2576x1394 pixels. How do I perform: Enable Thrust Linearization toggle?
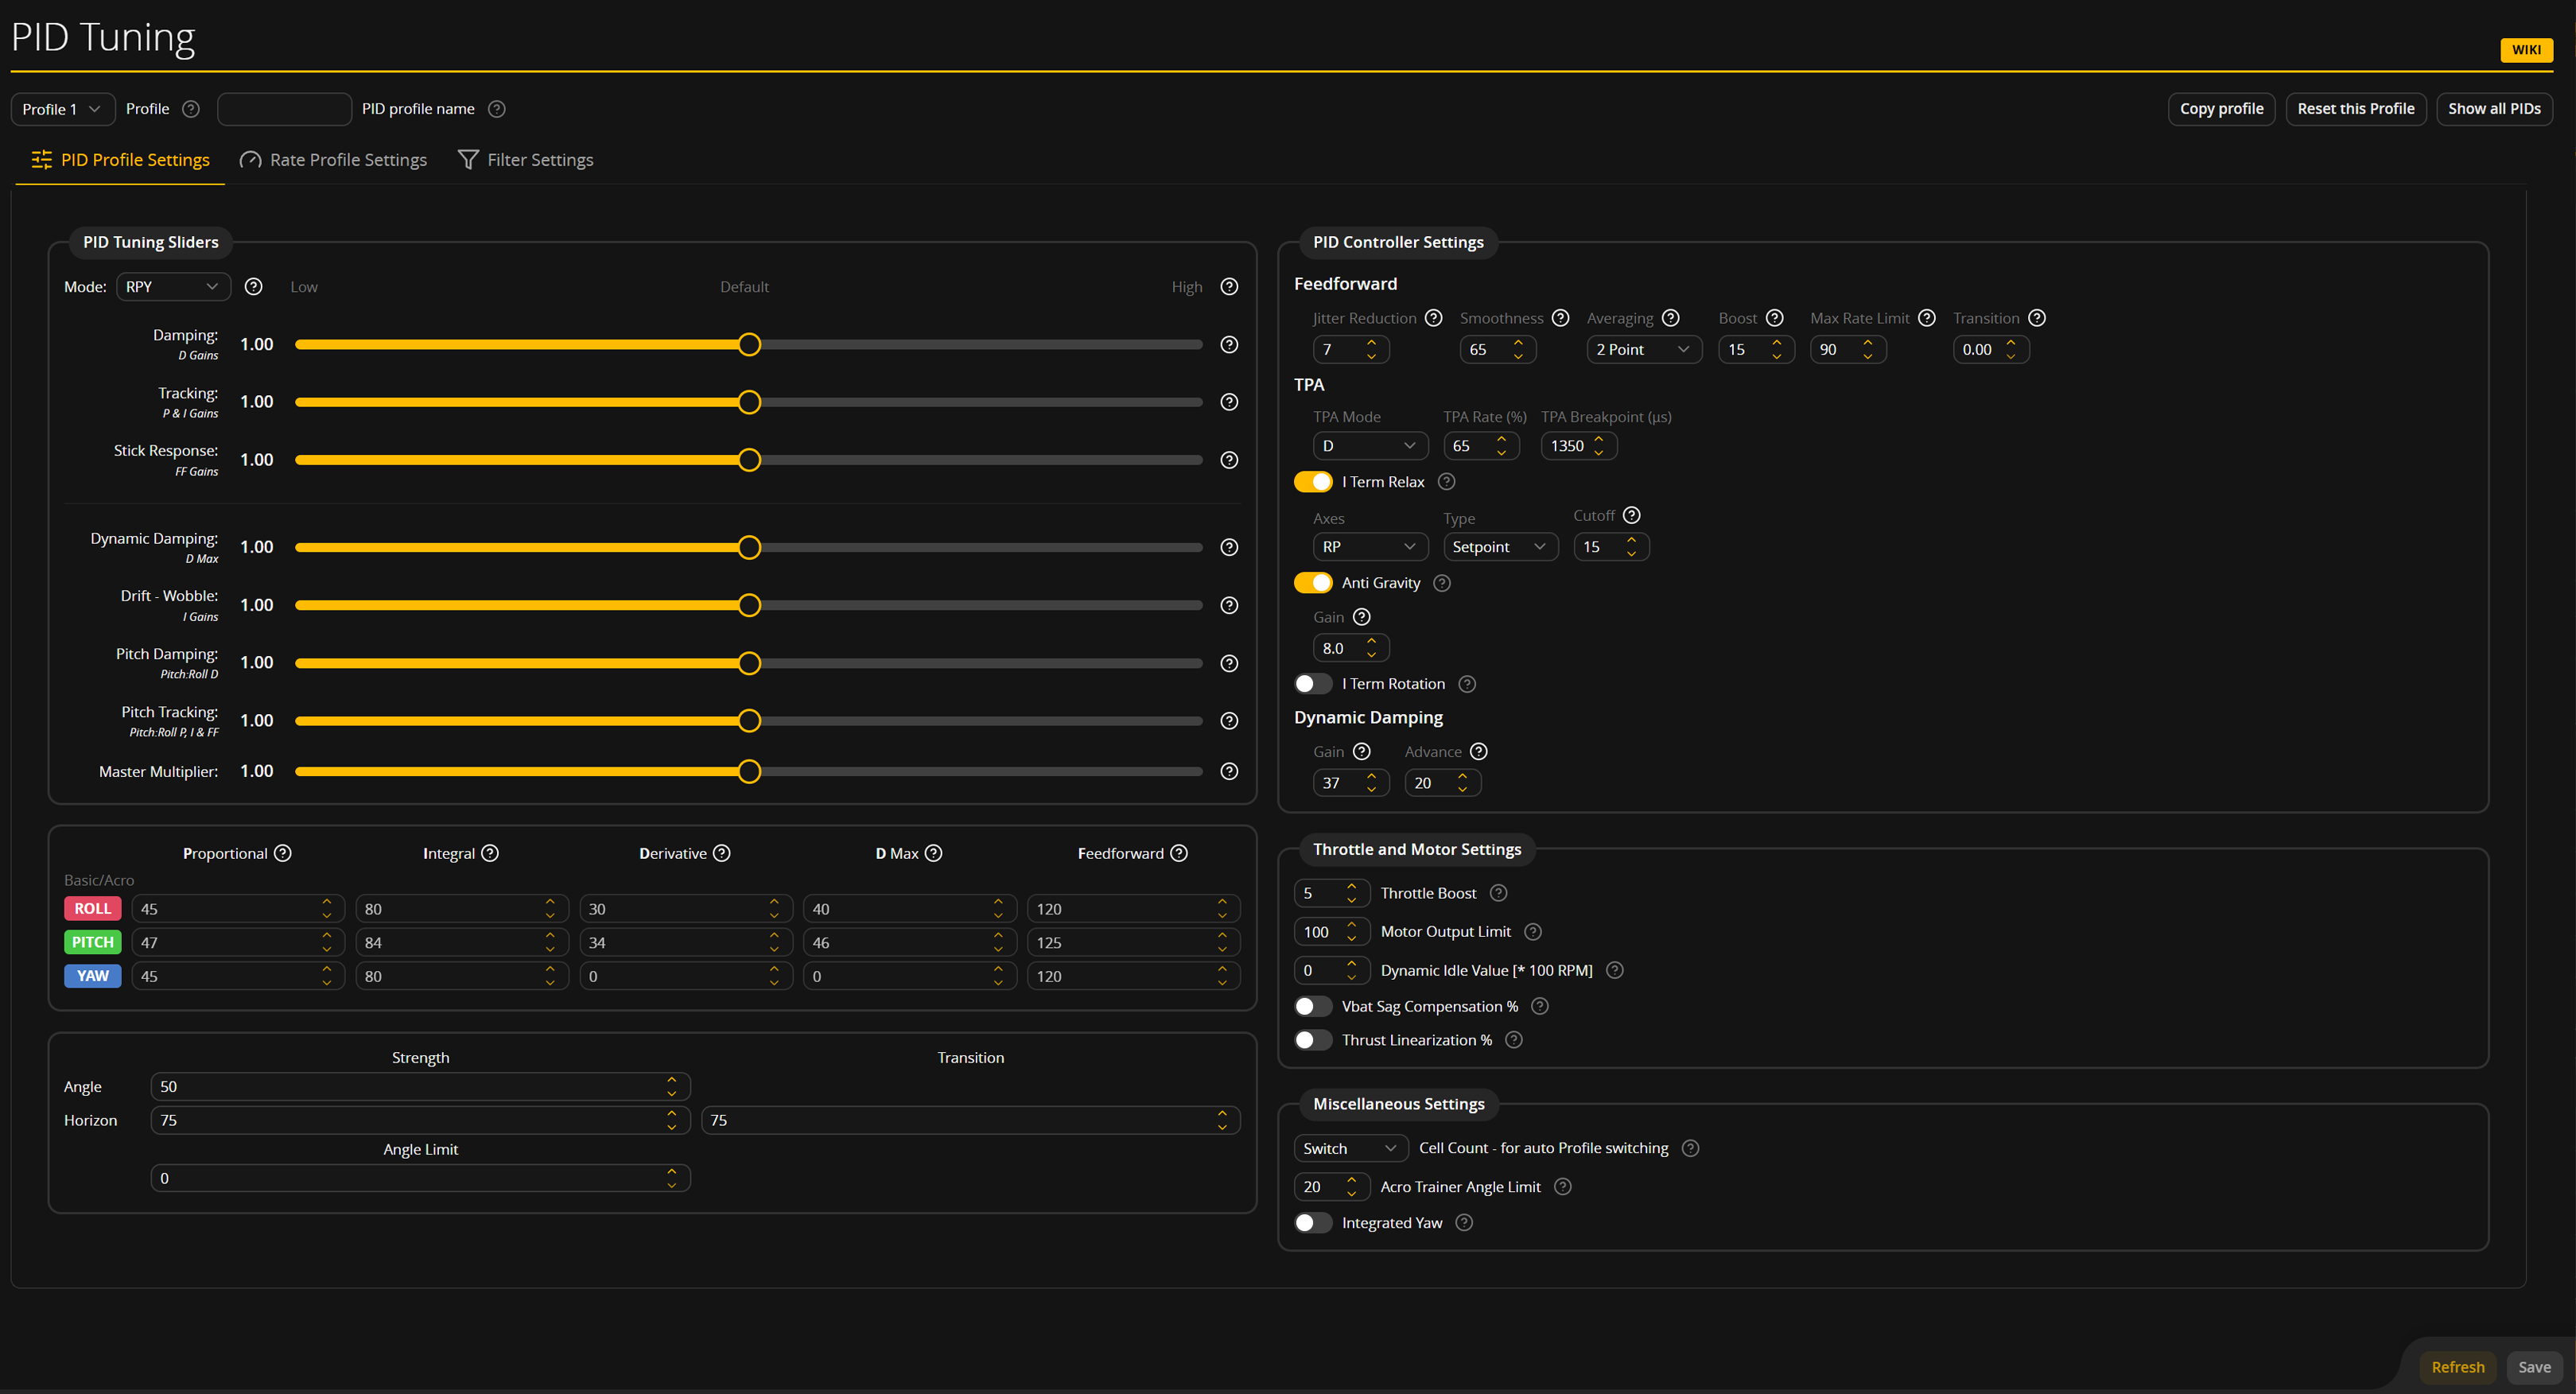click(1313, 1040)
